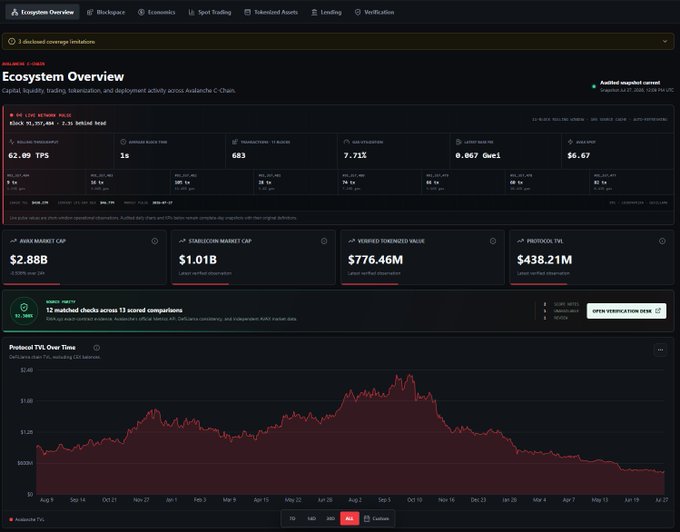Click the info icon on Verified Tokenized Value card

click(x=493, y=241)
